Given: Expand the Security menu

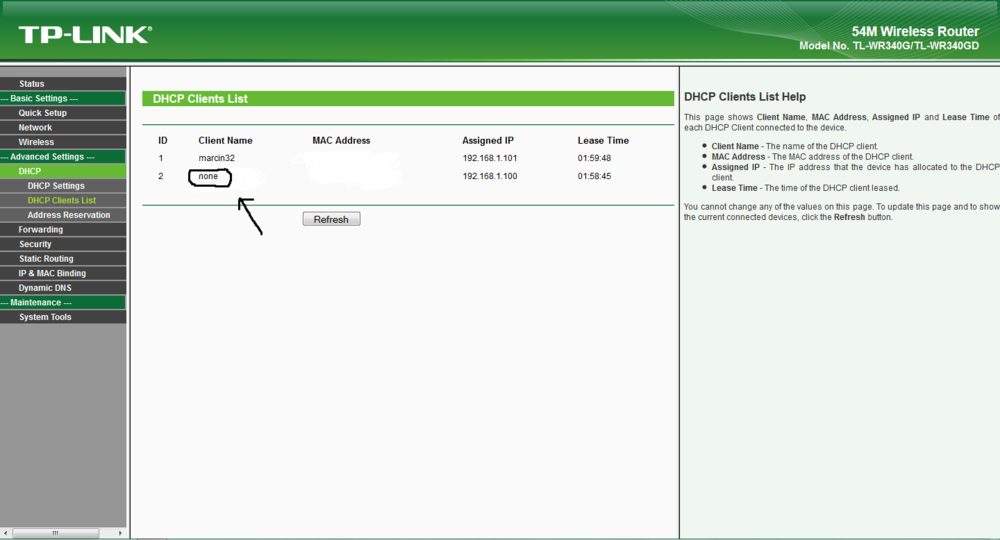Looking at the screenshot, I should tap(35, 244).
